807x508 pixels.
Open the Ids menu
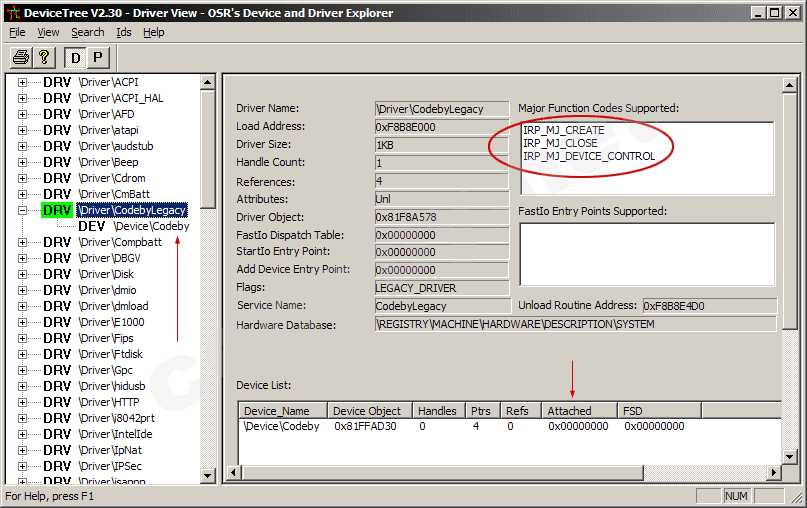pyautogui.click(x=123, y=32)
